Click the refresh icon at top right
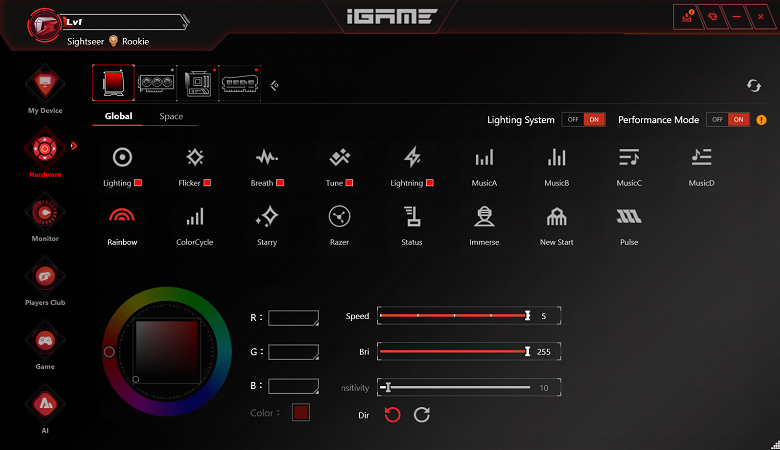 click(x=754, y=86)
